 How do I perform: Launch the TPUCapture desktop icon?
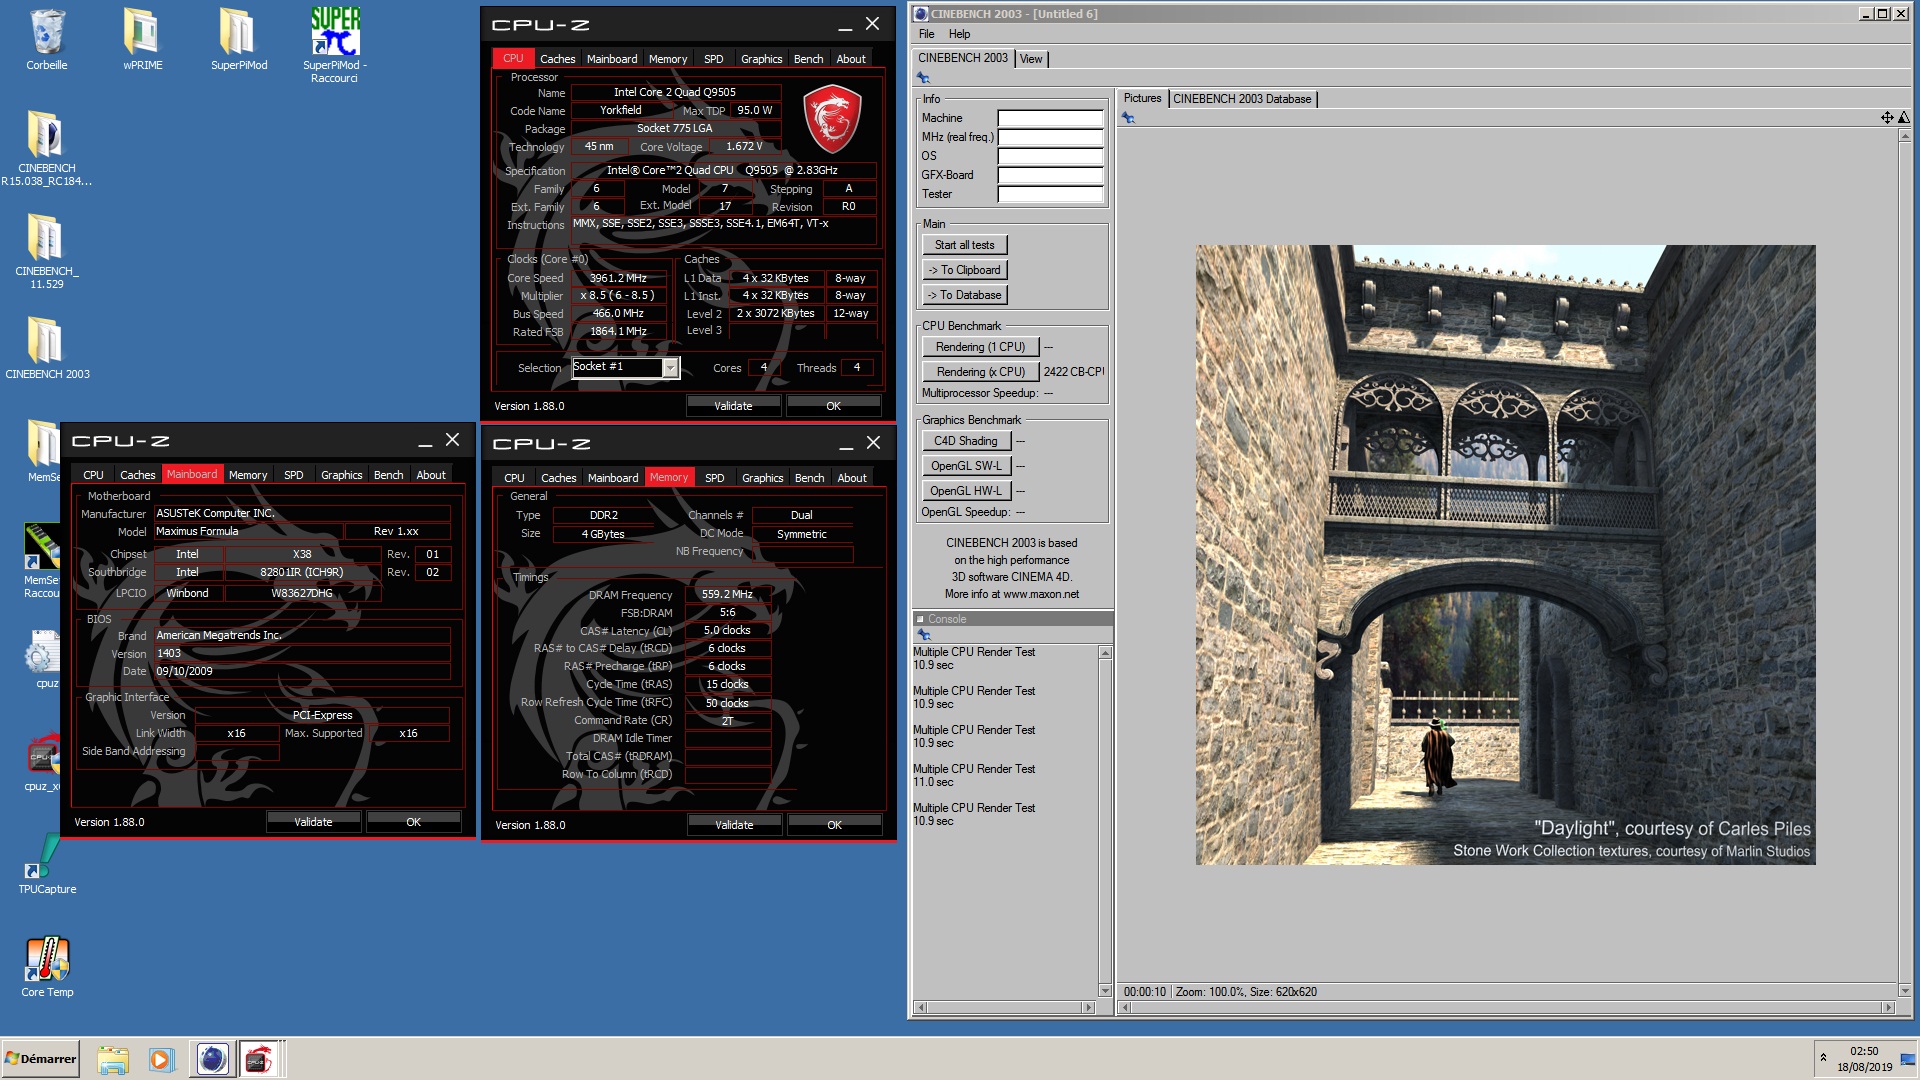click(47, 864)
